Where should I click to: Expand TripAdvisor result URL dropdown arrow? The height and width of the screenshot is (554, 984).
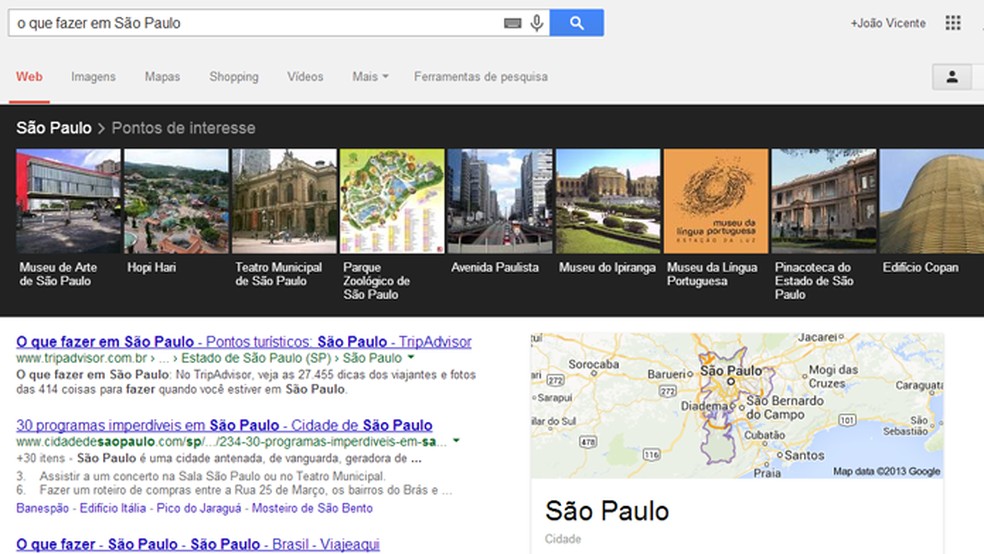click(x=411, y=357)
